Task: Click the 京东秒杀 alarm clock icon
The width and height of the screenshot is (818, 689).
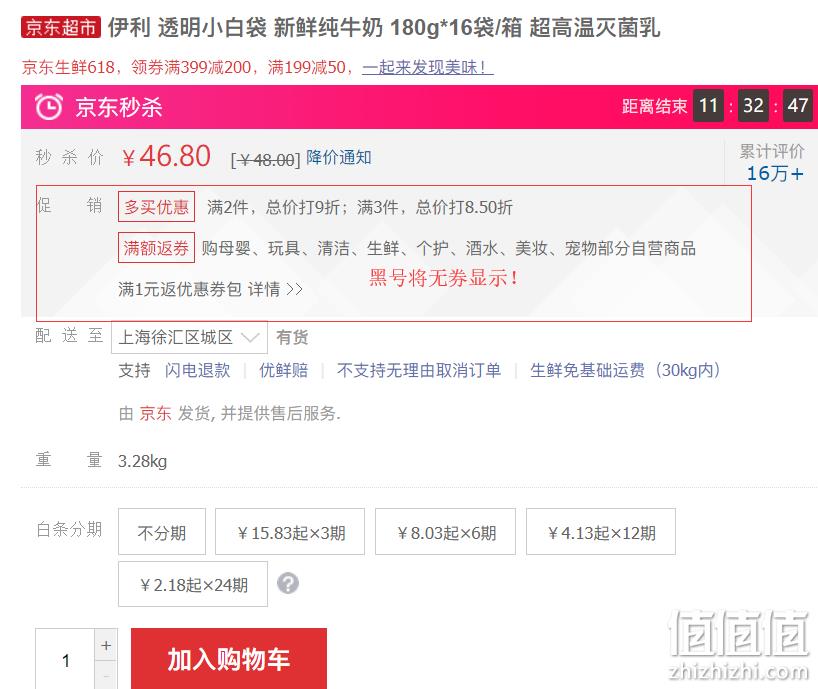Action: click(49, 107)
